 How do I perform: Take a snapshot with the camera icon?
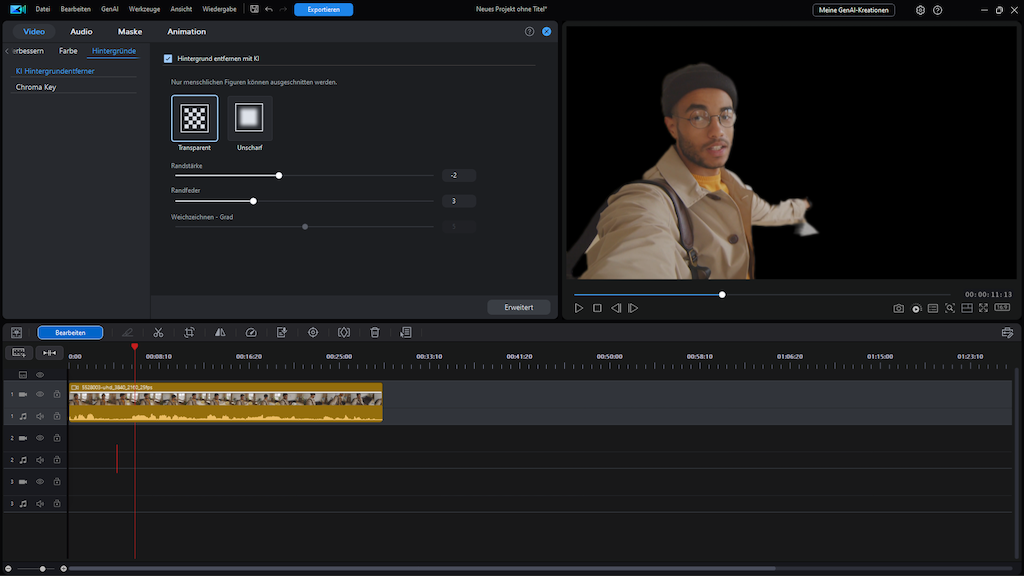click(898, 308)
